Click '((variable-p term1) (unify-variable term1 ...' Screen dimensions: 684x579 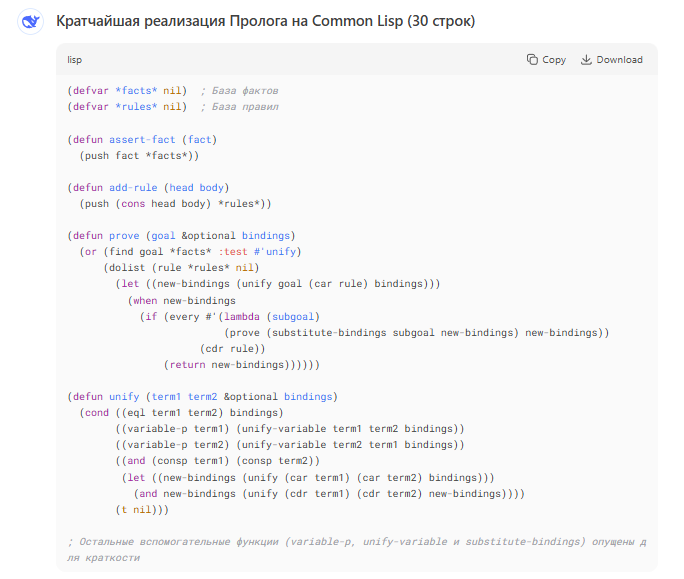tap(290, 429)
